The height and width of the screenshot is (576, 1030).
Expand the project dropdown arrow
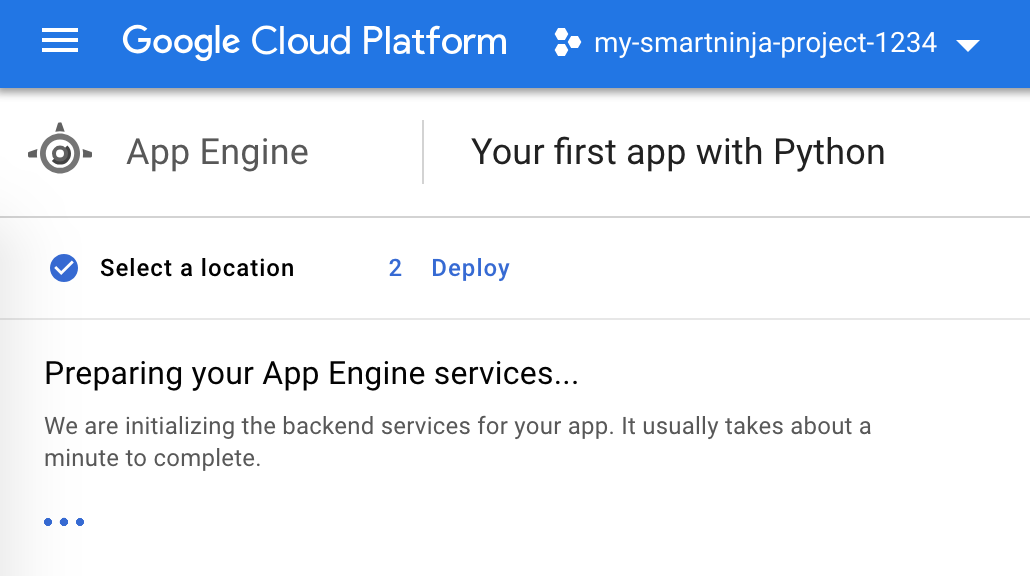click(x=968, y=45)
